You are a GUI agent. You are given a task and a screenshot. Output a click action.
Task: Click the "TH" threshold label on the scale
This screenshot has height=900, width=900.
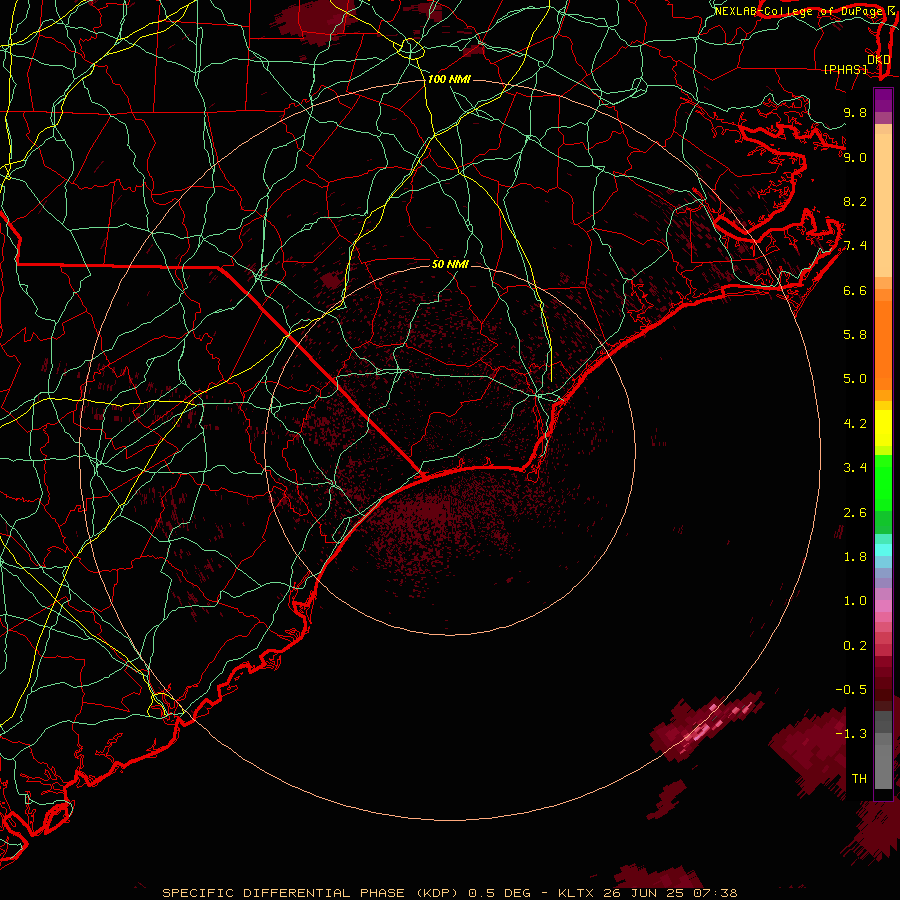click(859, 779)
